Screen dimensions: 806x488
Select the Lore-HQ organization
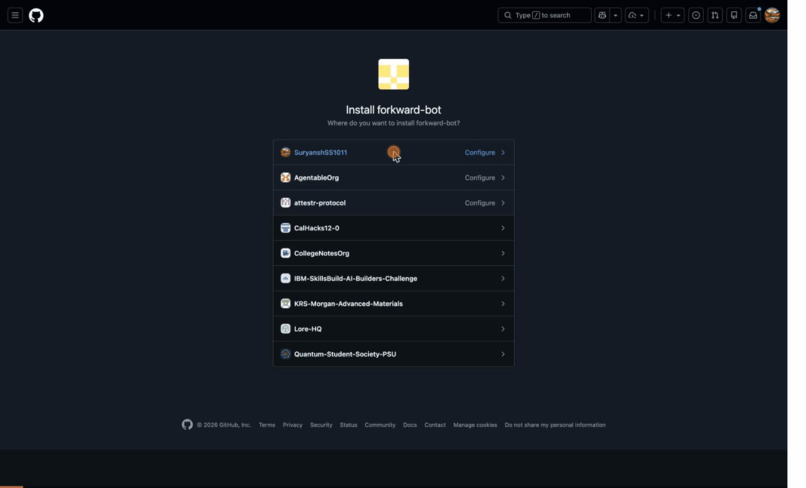point(394,329)
